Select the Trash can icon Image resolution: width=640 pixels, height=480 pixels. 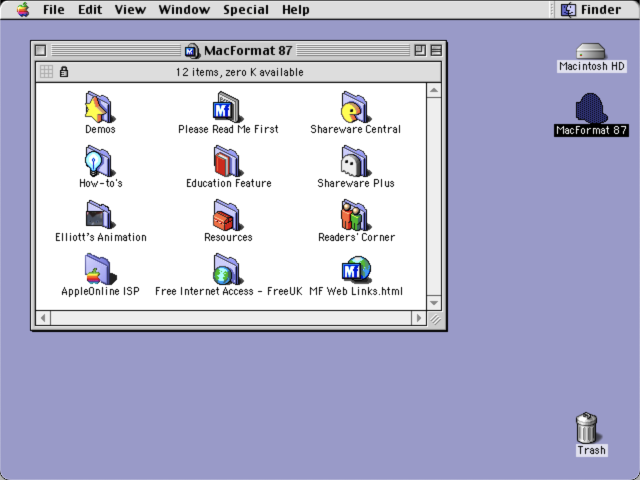tap(587, 428)
